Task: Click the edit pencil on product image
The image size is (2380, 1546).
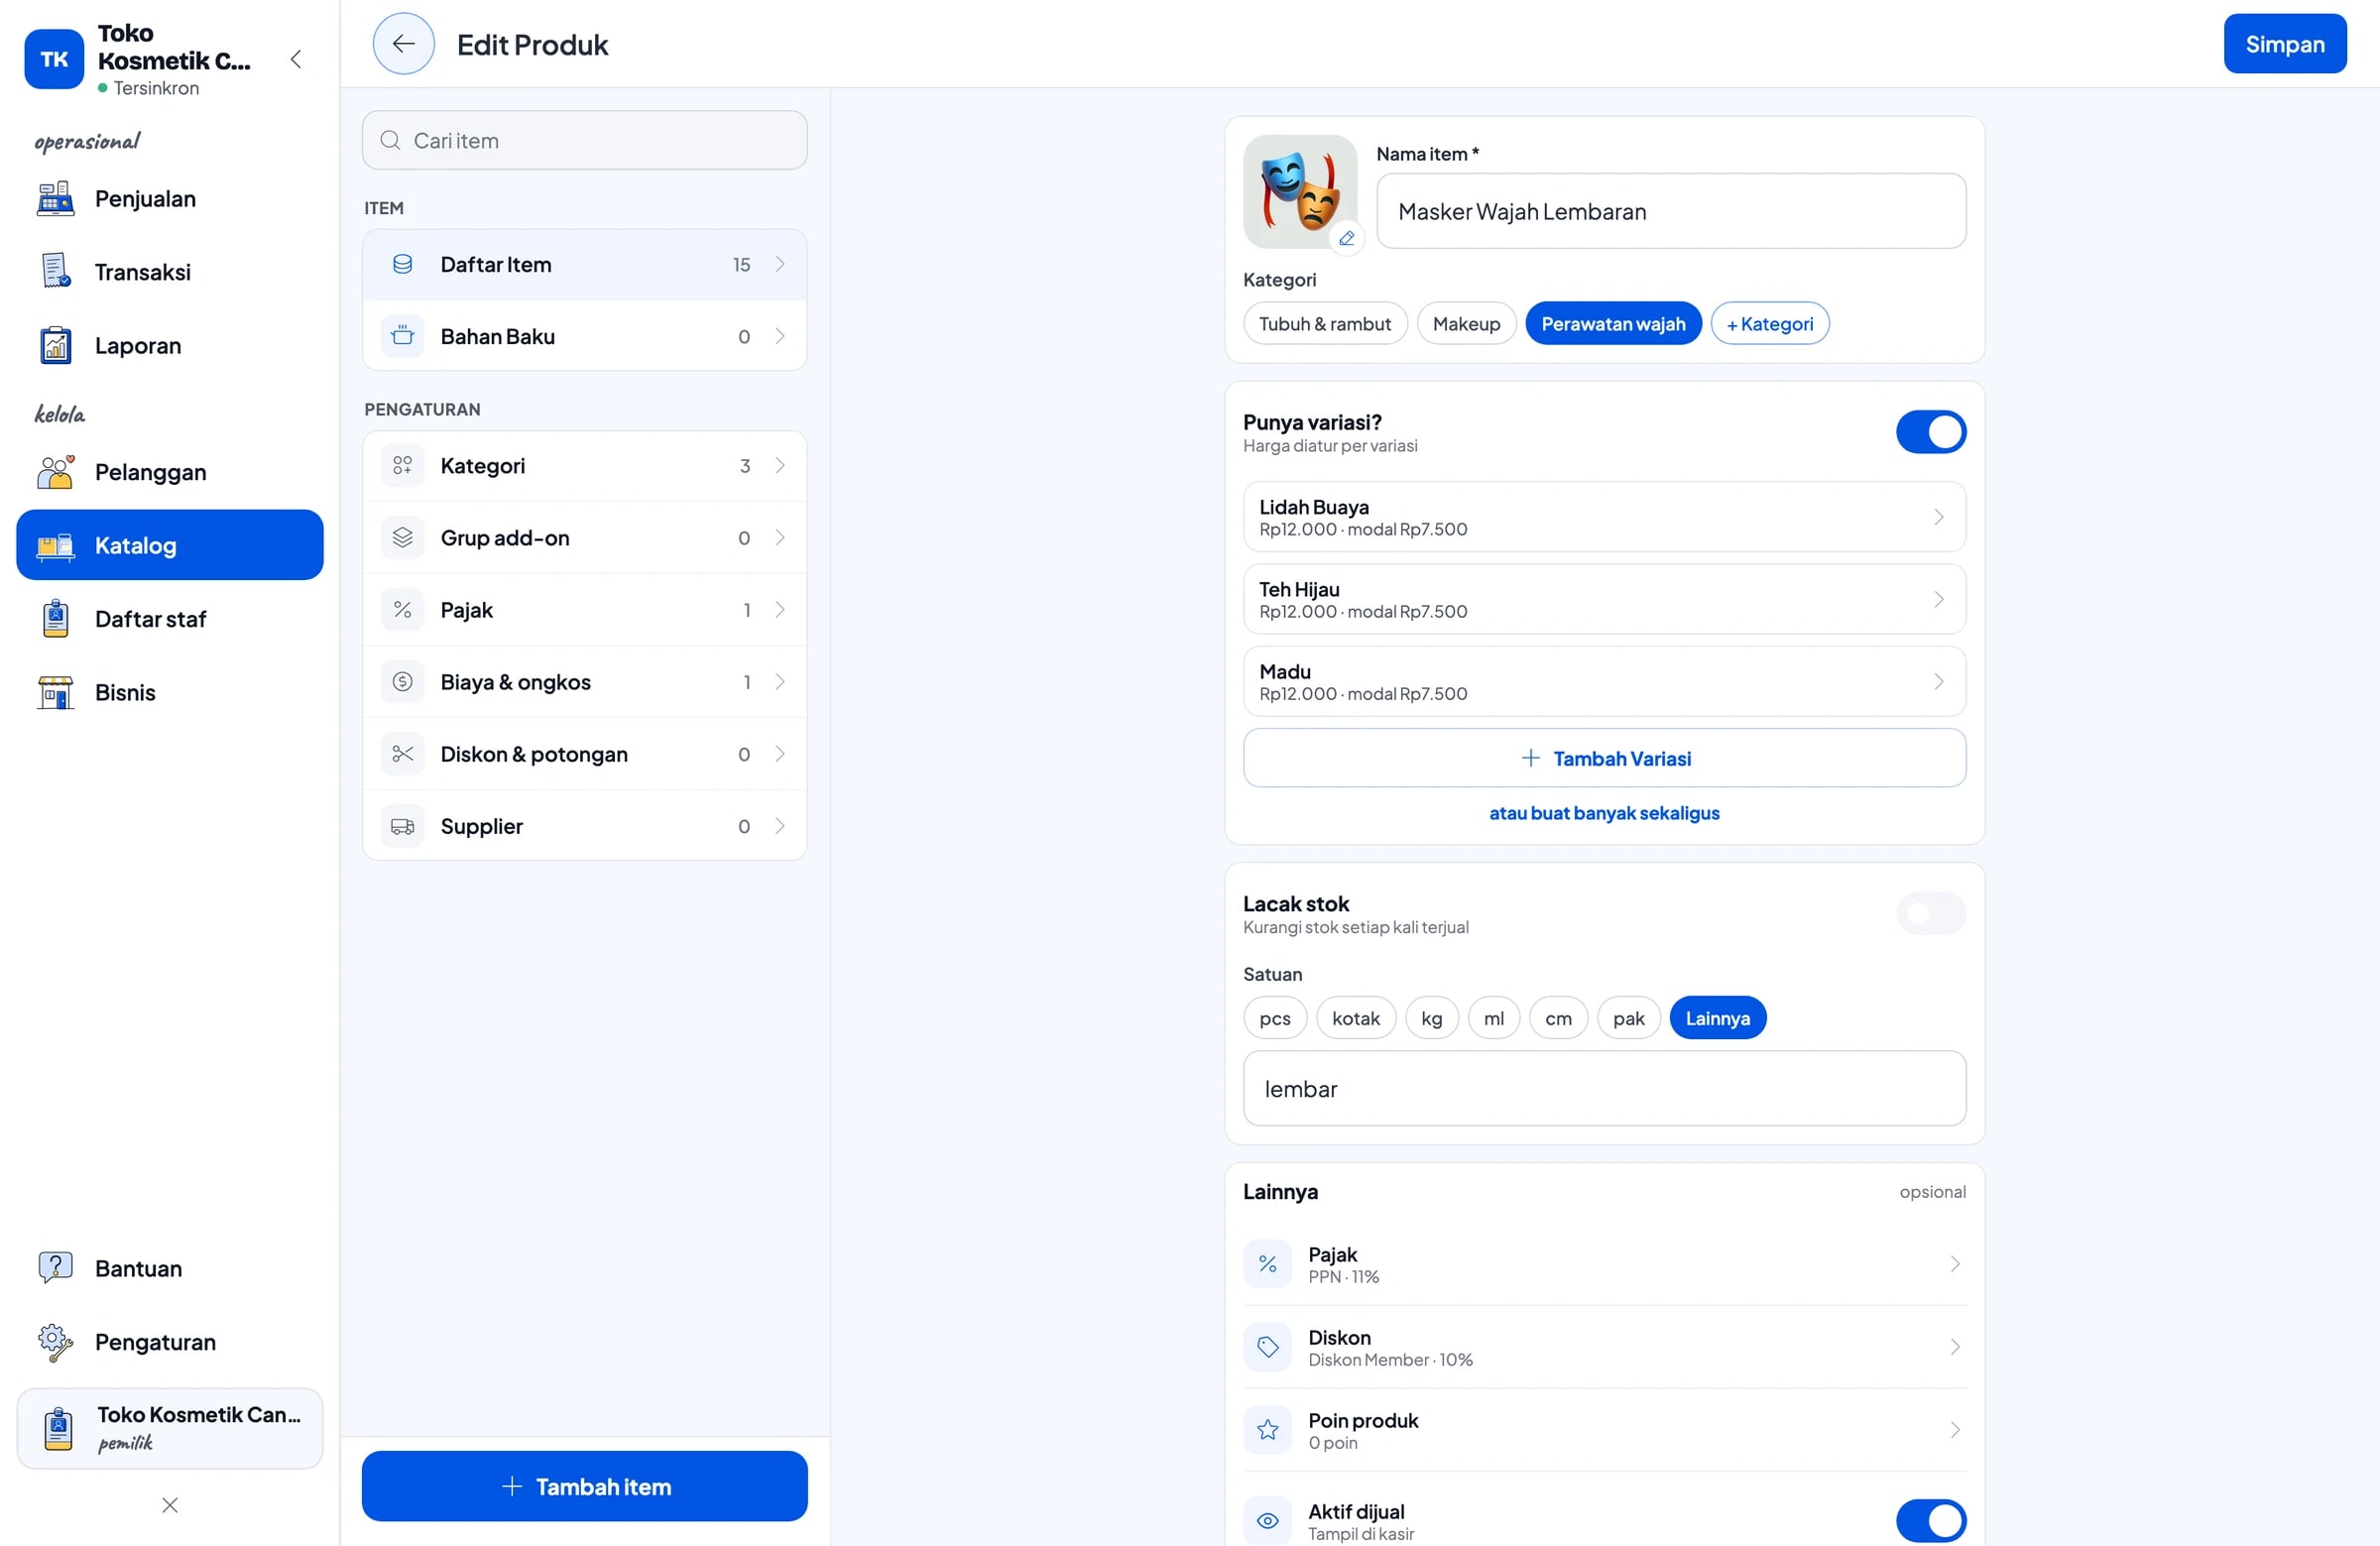Action: tap(1346, 238)
